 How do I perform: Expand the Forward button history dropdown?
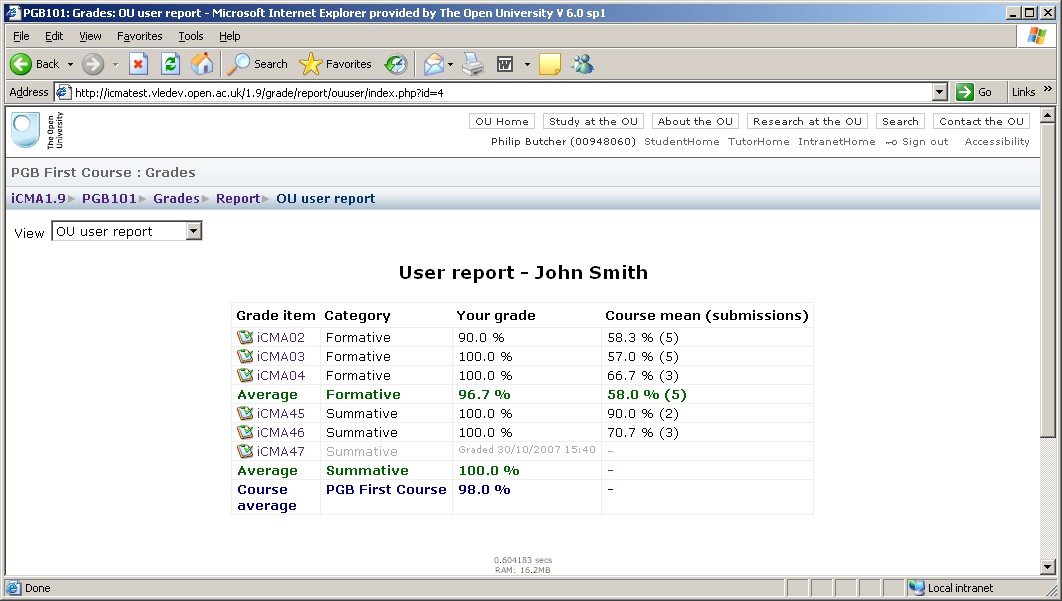[x=115, y=64]
